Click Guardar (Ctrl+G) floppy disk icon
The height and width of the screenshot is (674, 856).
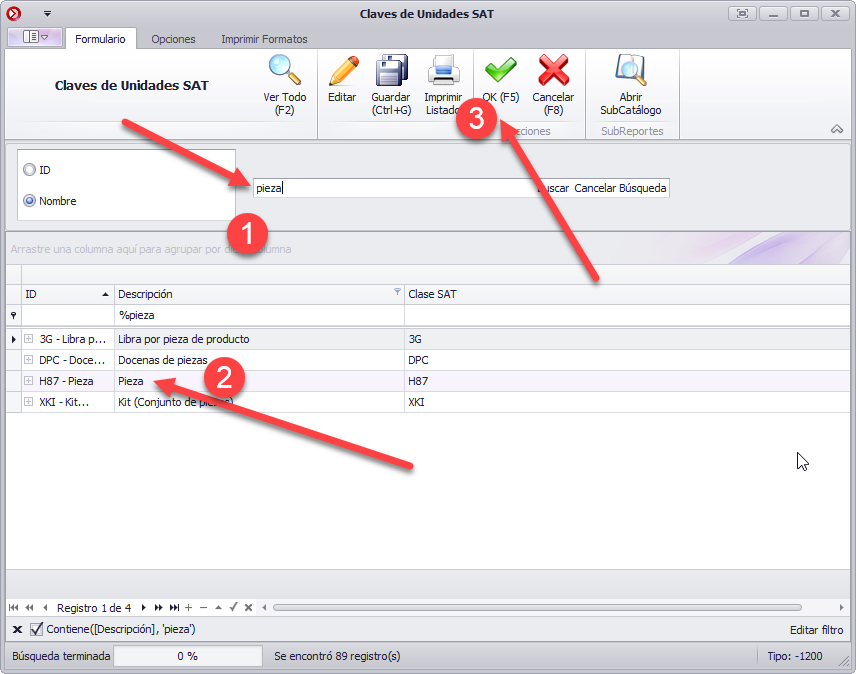coord(391,70)
